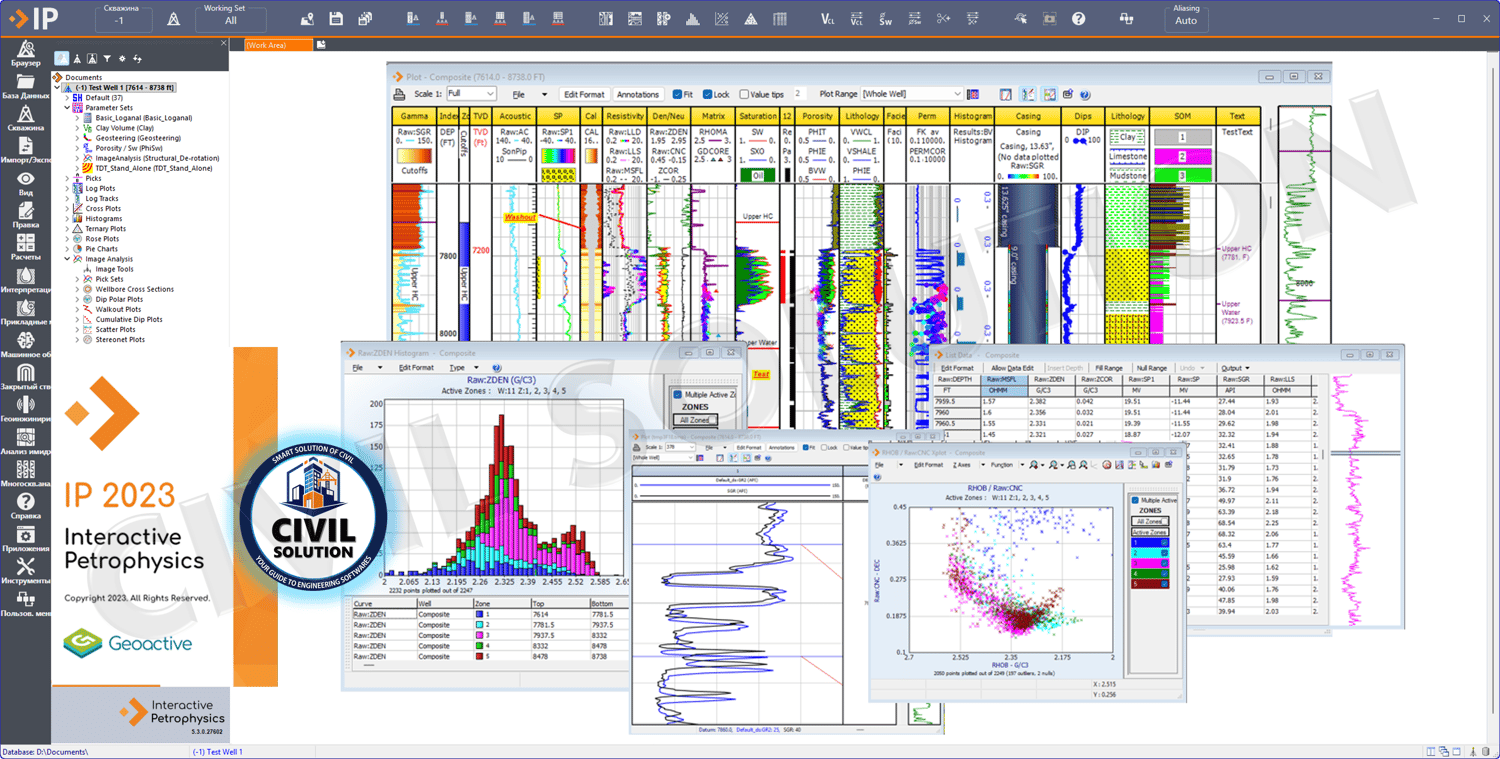Image resolution: width=1500 pixels, height=759 pixels.
Task: Collapse the Image Analysis tree node
Action: click(67, 259)
